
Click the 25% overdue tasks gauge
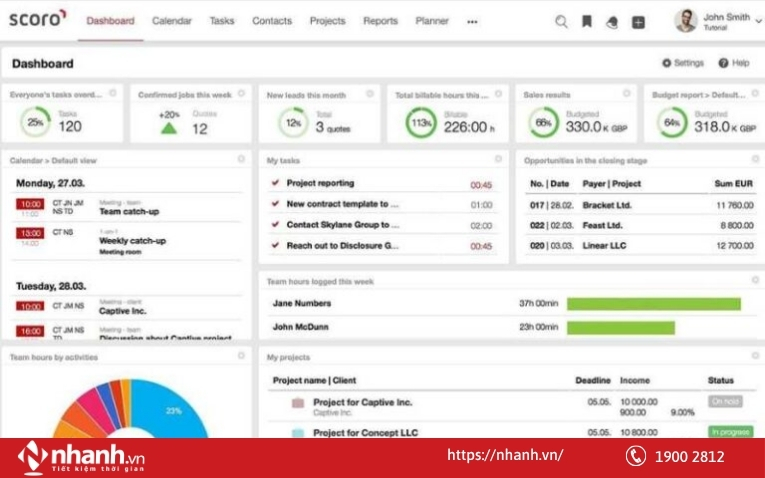click(36, 122)
